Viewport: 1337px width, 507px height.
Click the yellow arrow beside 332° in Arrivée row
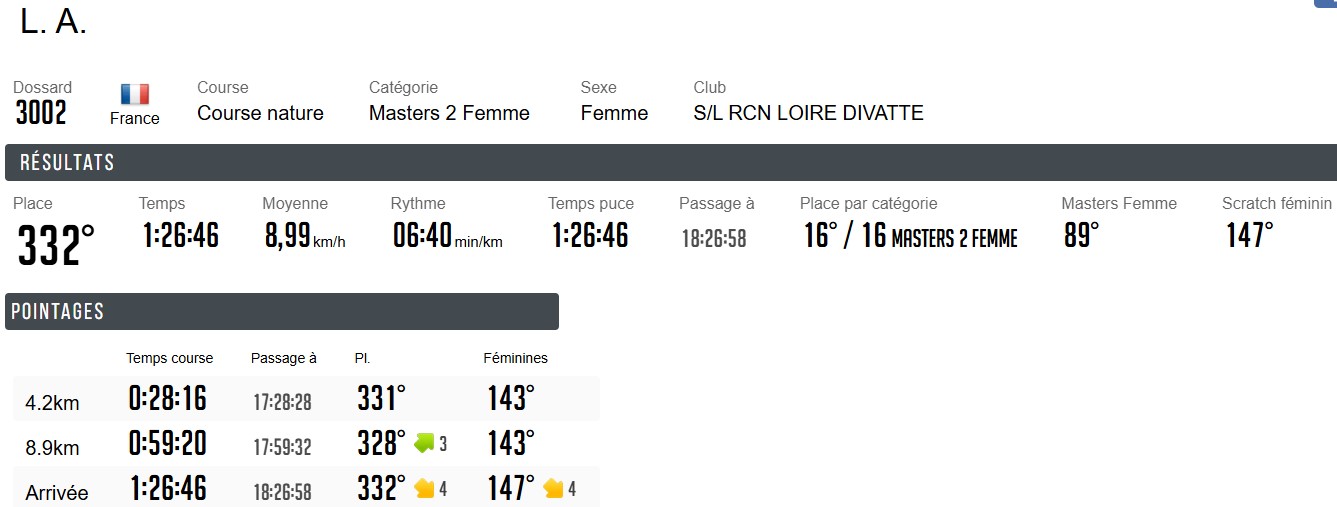[x=424, y=488]
